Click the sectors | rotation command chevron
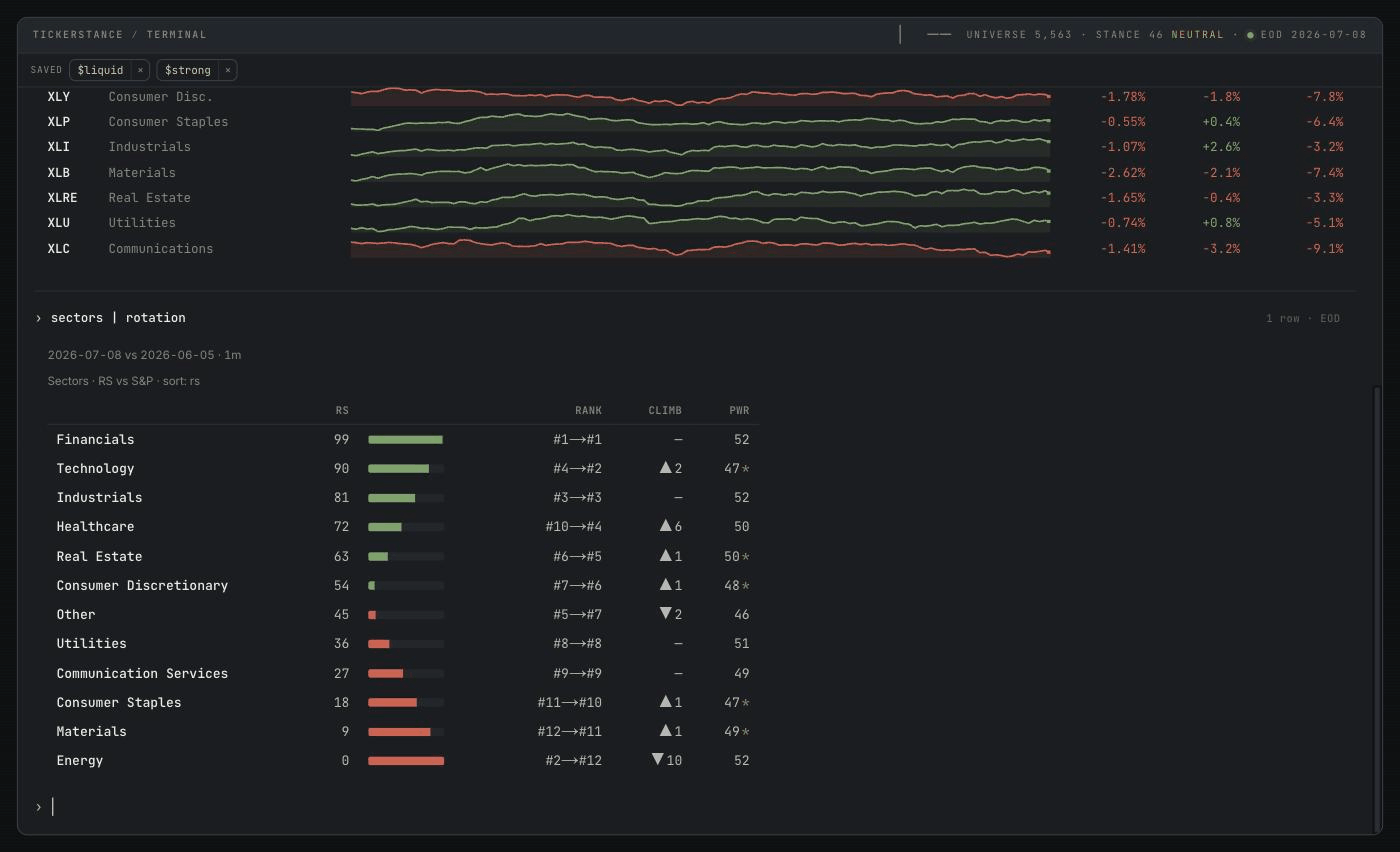The image size is (1400, 852). click(x=38, y=318)
